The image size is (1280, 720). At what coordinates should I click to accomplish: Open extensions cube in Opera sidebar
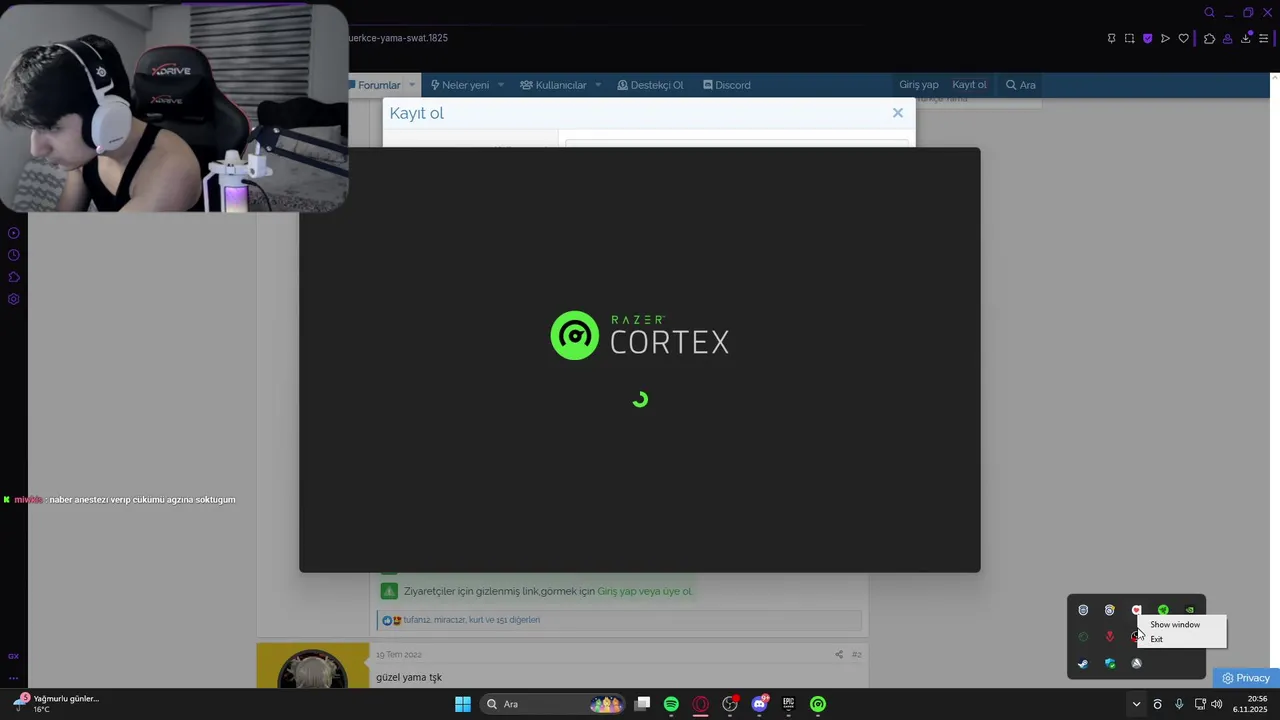coord(13,277)
